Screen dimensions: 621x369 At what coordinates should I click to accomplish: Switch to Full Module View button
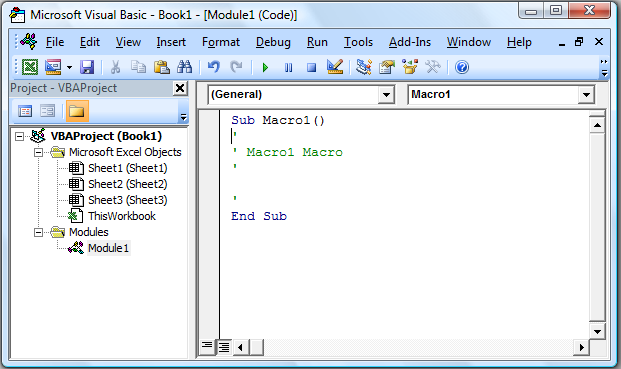click(224, 347)
